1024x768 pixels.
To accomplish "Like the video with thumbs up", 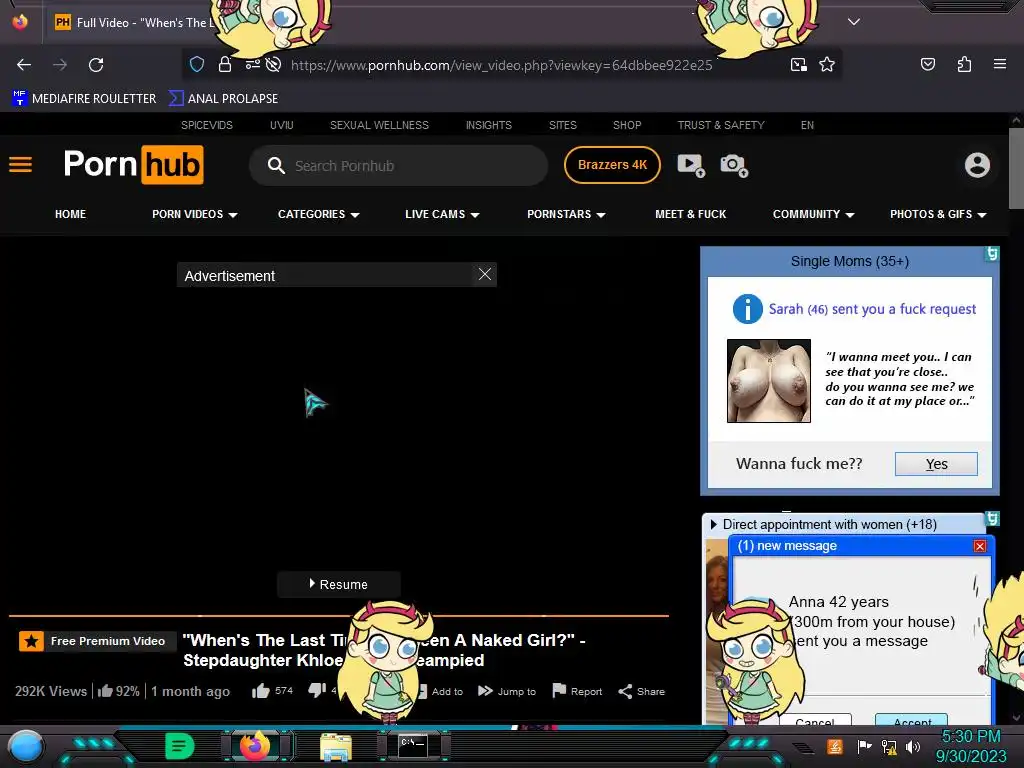I will 261,690.
